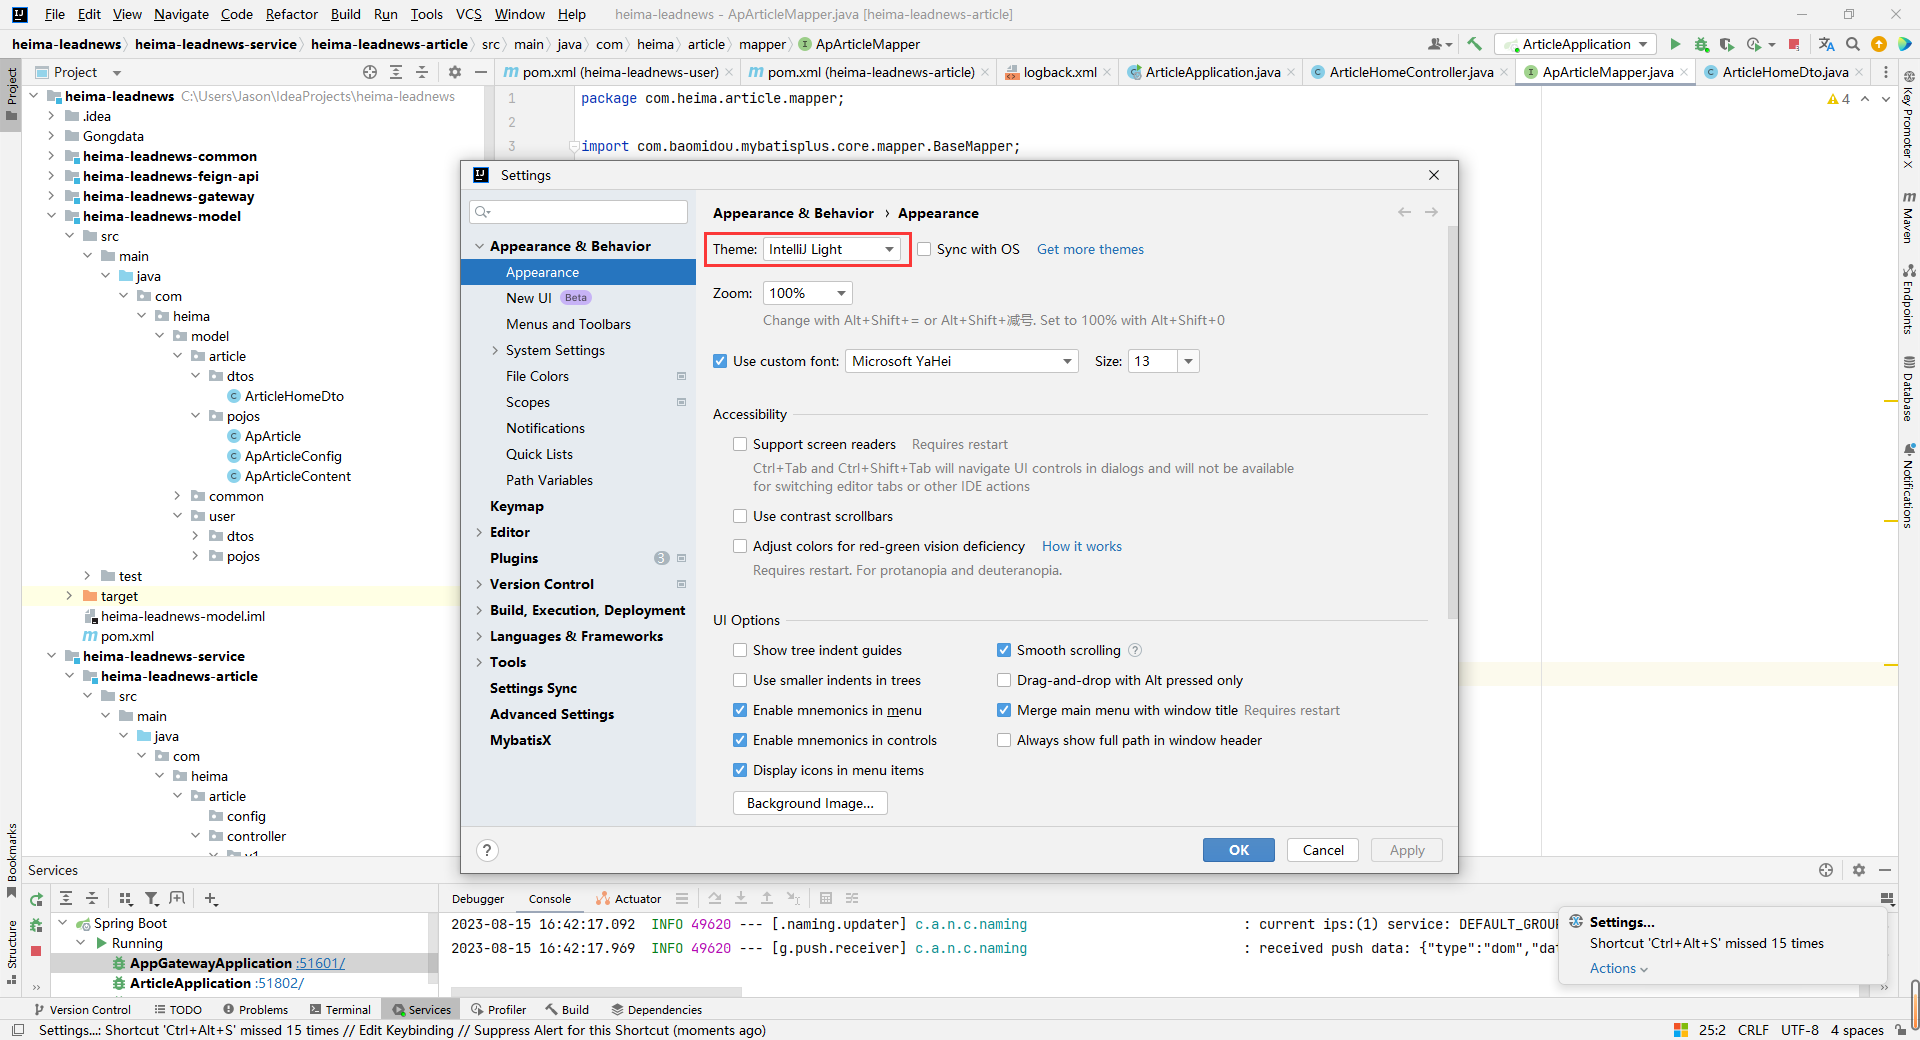
Task: Uncheck the Smooth scrolling option
Action: [x=1004, y=650]
